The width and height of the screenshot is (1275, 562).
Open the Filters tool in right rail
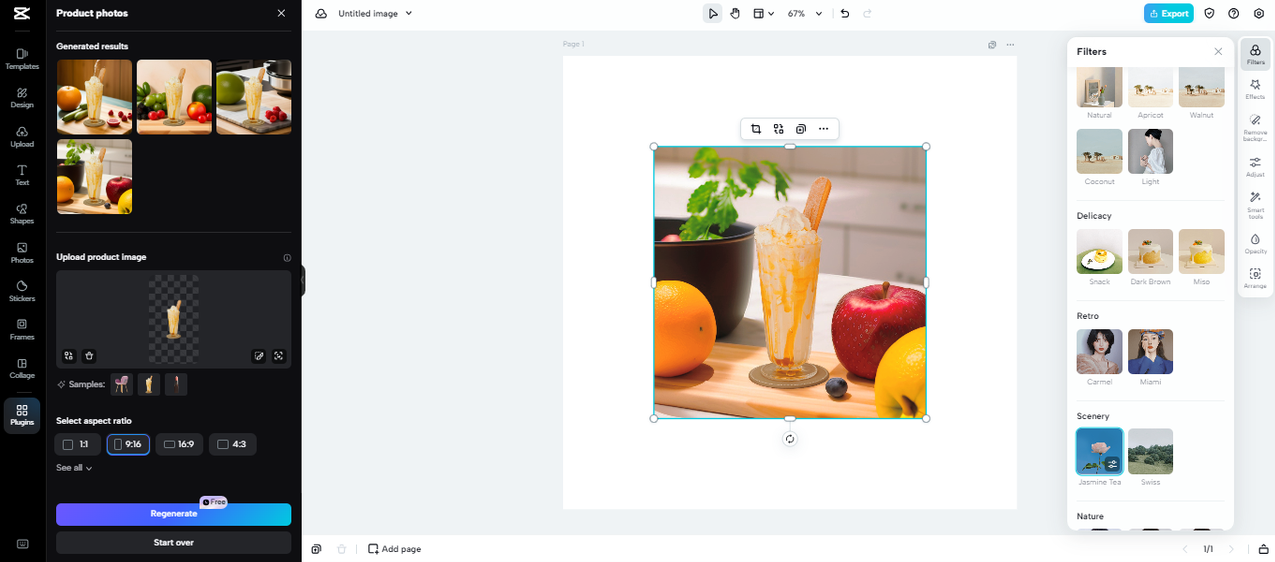pos(1255,54)
